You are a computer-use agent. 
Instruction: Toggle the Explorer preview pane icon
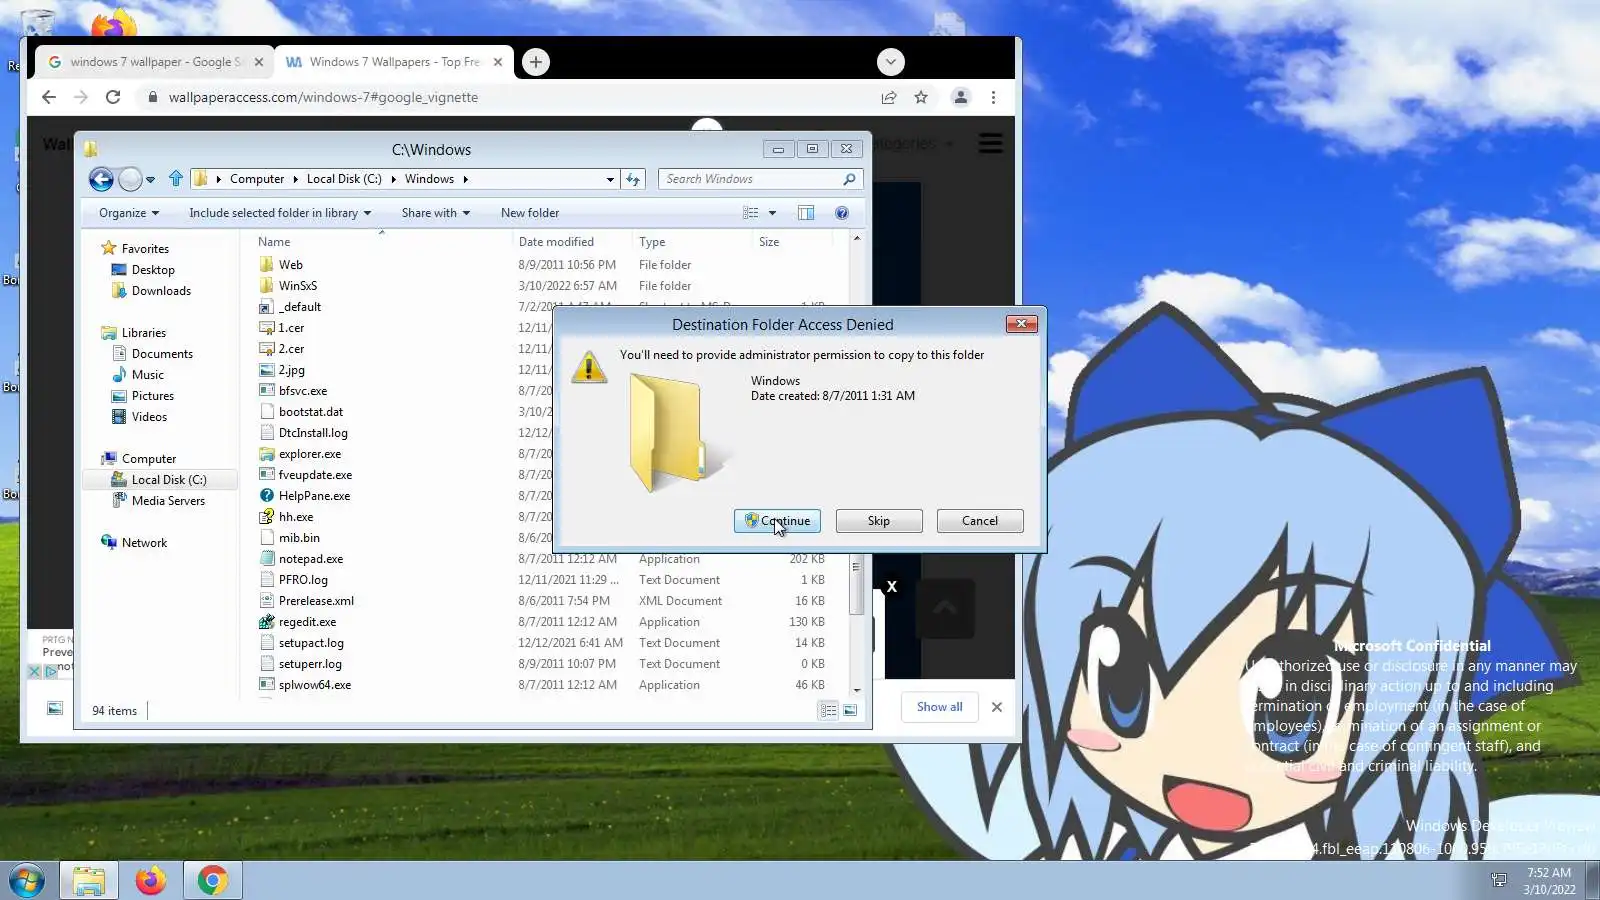click(806, 213)
